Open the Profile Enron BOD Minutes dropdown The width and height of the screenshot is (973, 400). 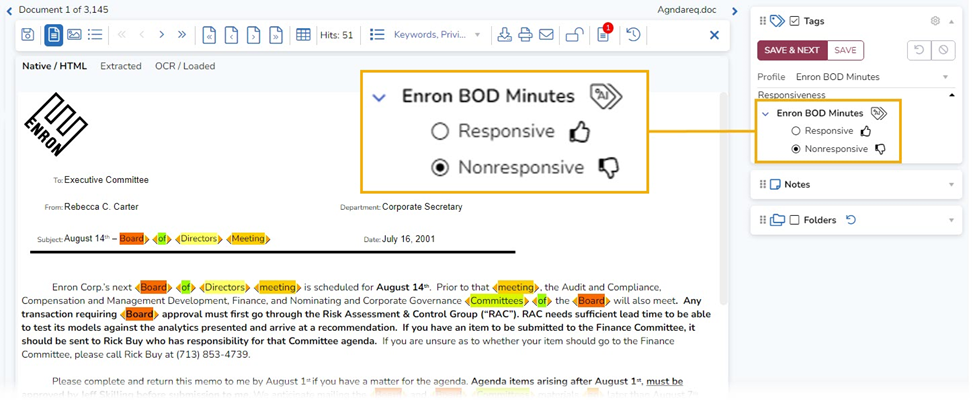(872, 77)
